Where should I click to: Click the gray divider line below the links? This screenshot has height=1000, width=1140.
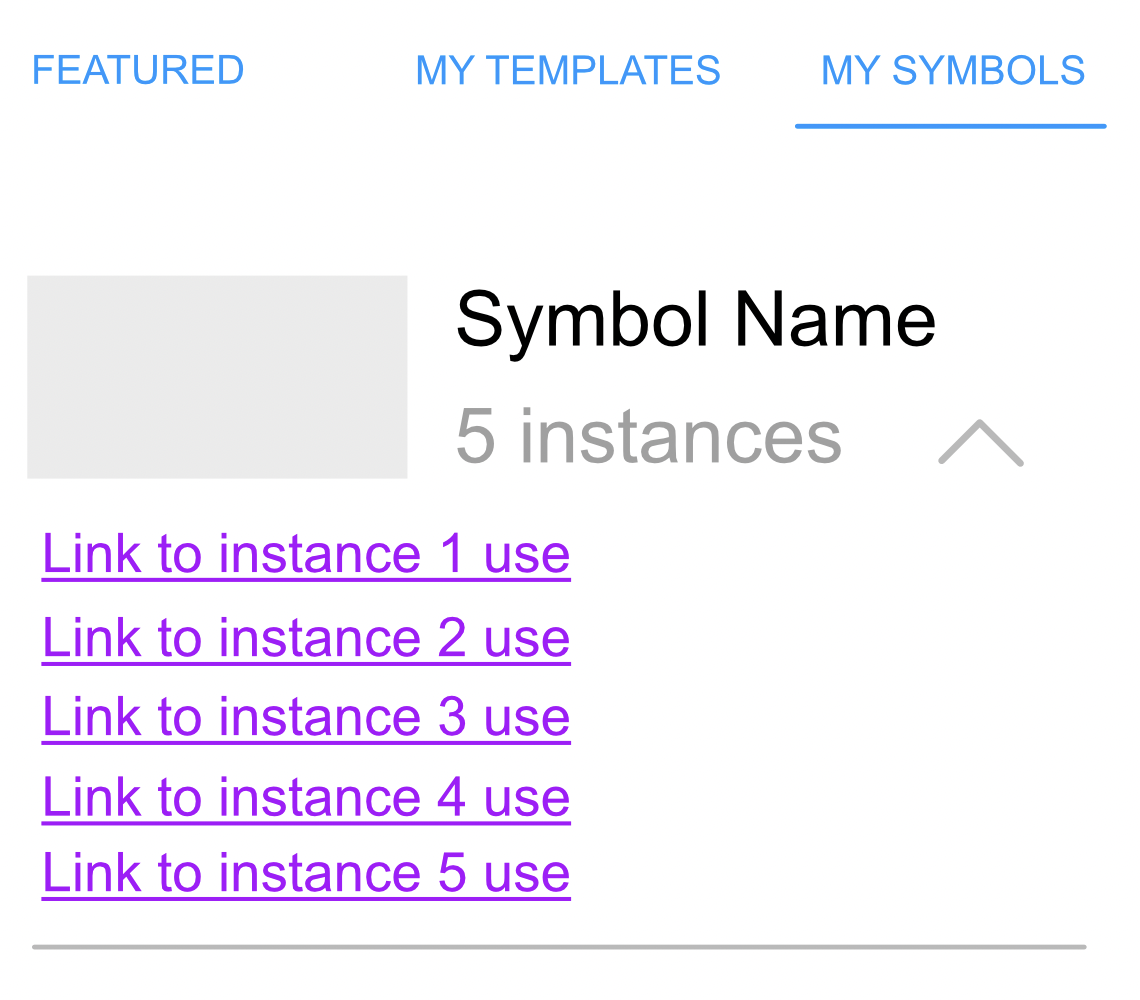pyautogui.click(x=558, y=946)
